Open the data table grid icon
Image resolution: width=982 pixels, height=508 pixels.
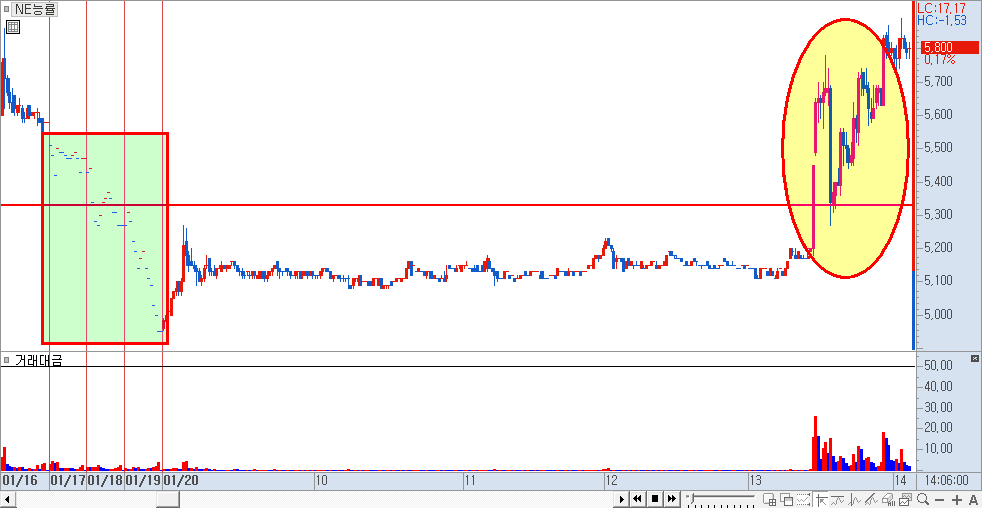(13, 27)
